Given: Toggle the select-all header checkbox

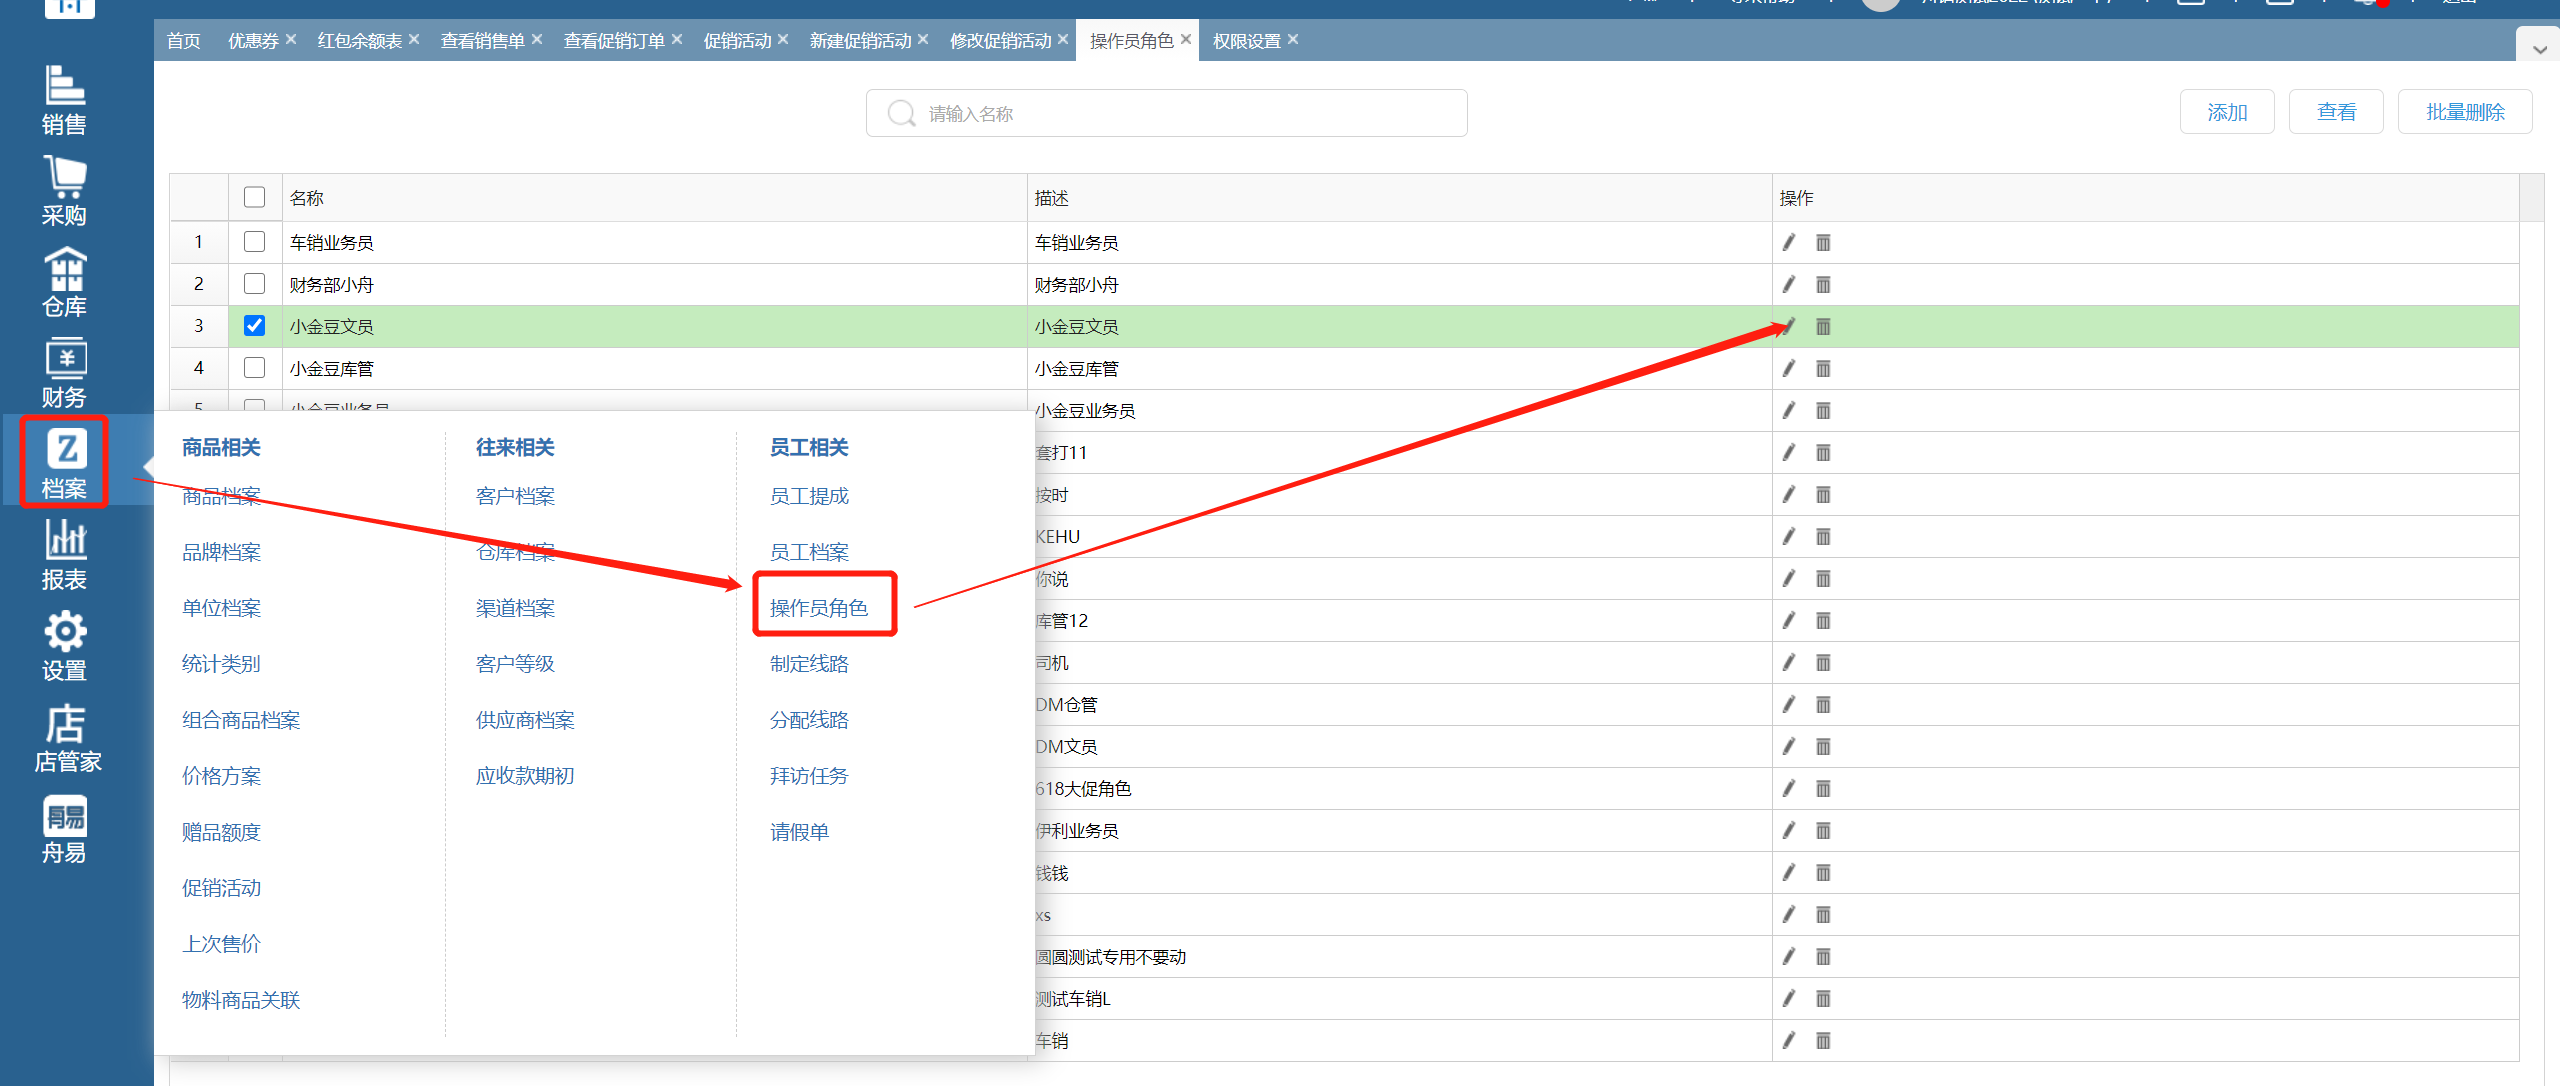Looking at the screenshot, I should tap(255, 197).
